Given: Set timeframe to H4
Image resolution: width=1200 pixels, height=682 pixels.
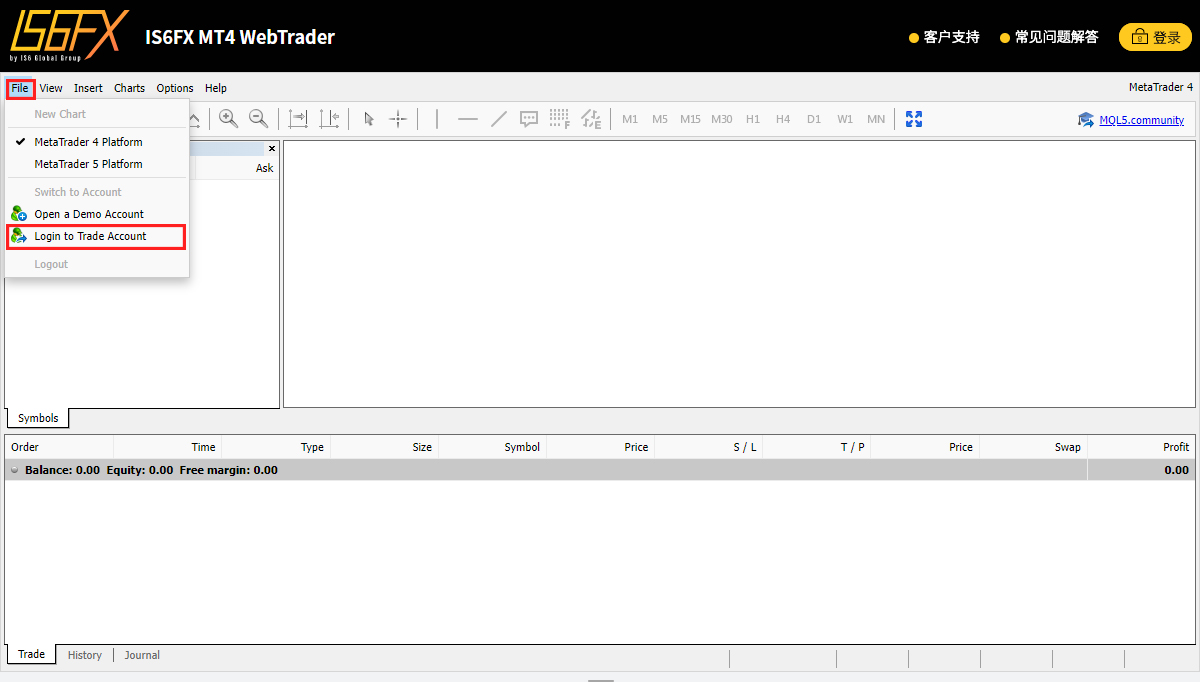Looking at the screenshot, I should point(783,119).
